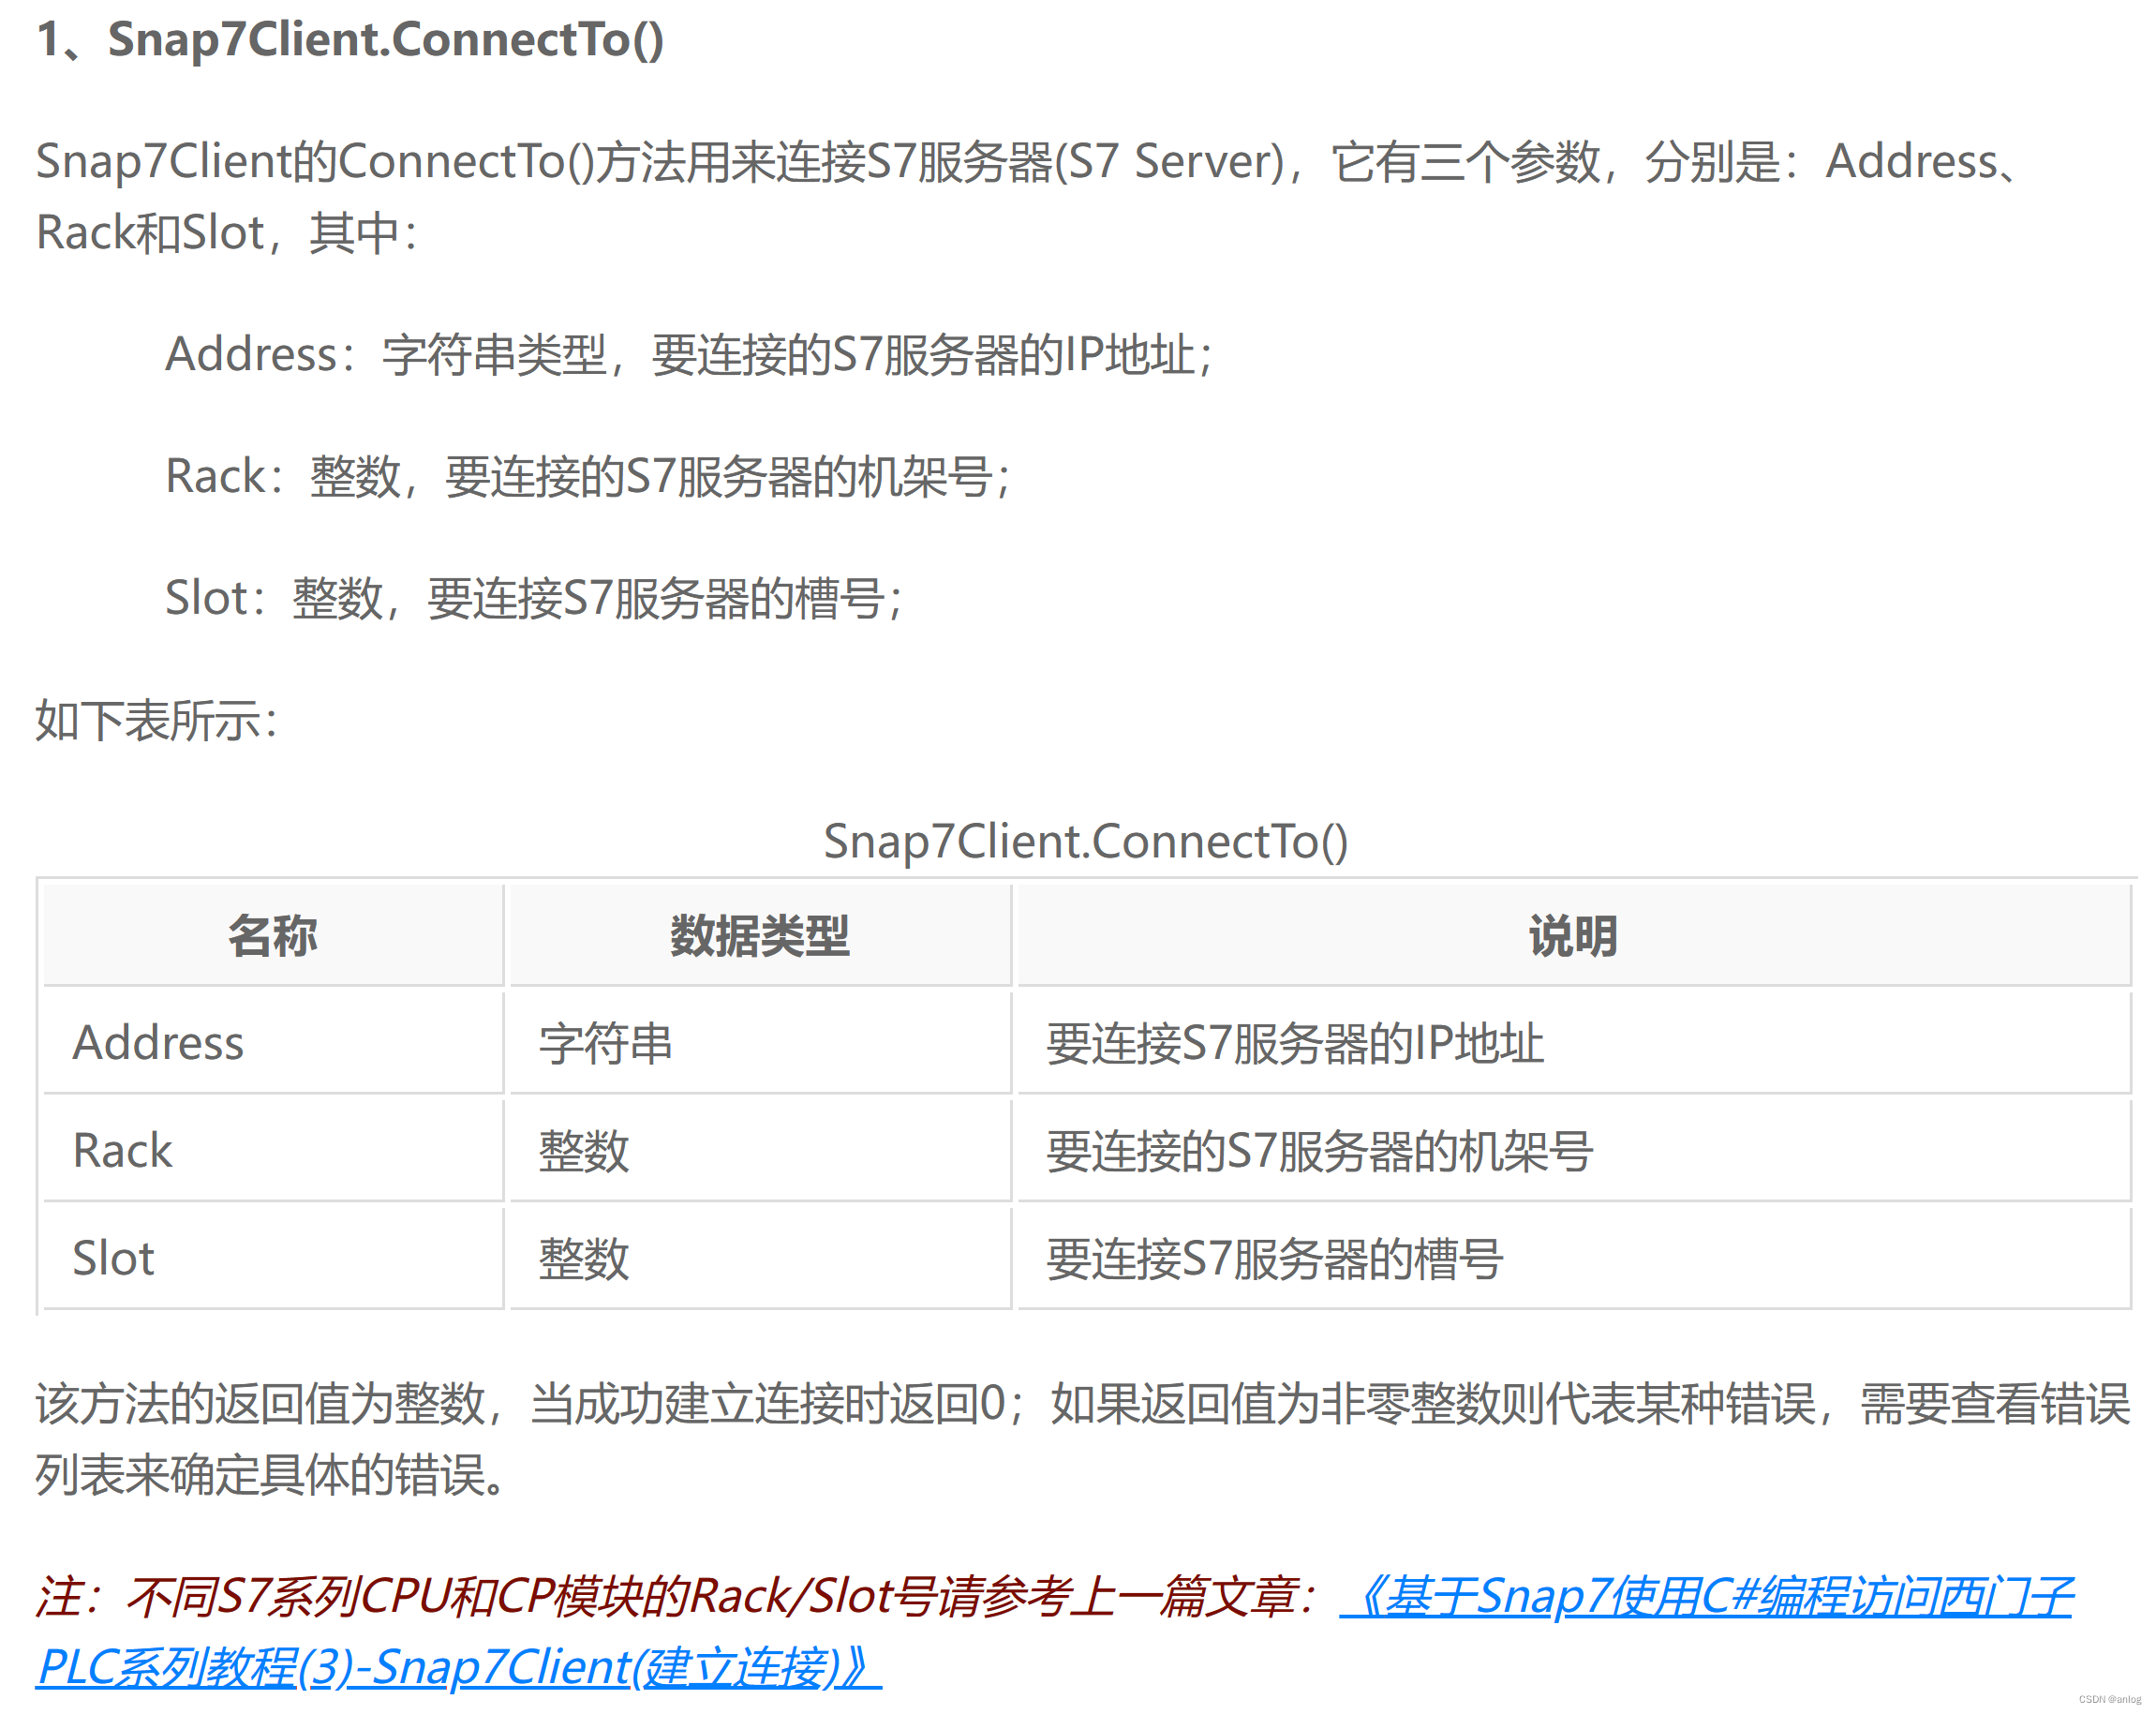2156x1714 pixels.
Task: Click link text PLC系列教程(3)-Snap7Client(建立连接)
Action: point(457,1668)
